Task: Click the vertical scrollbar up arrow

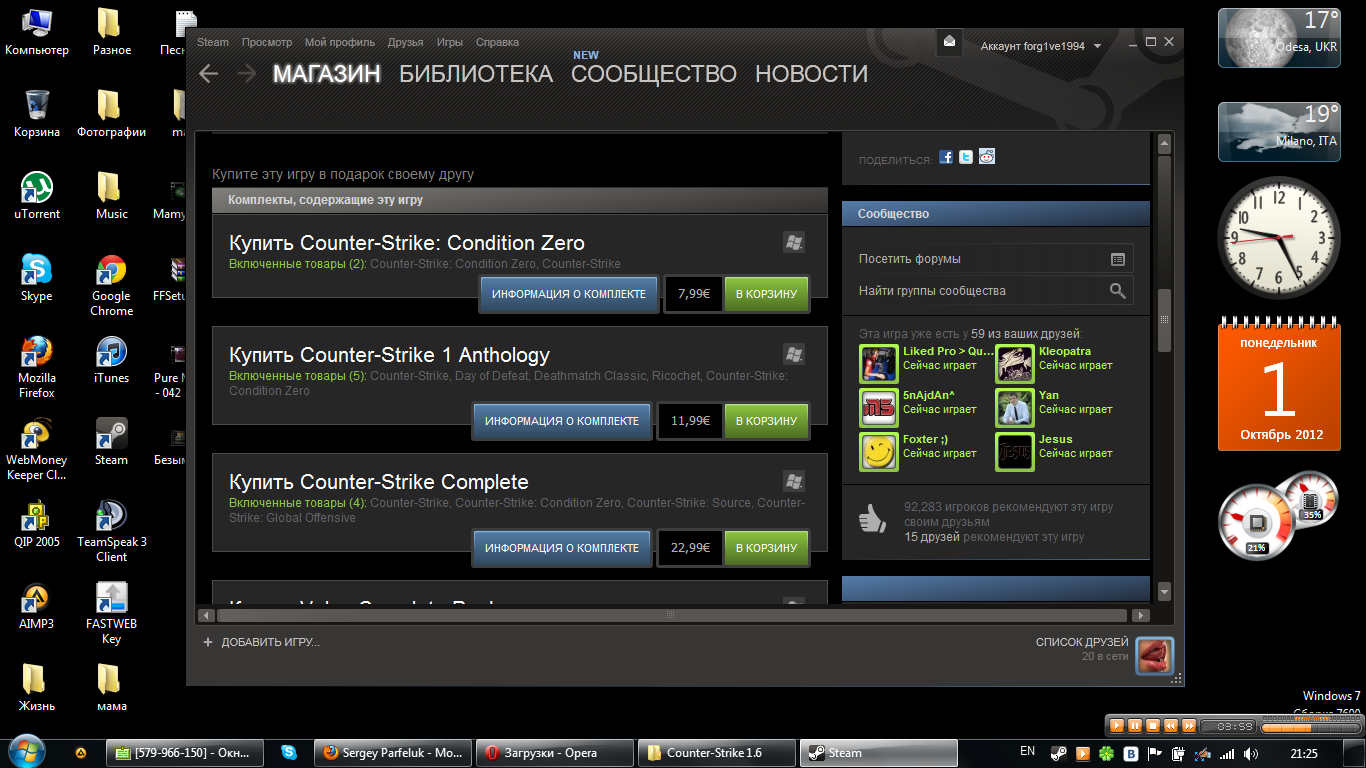Action: 1164,144
